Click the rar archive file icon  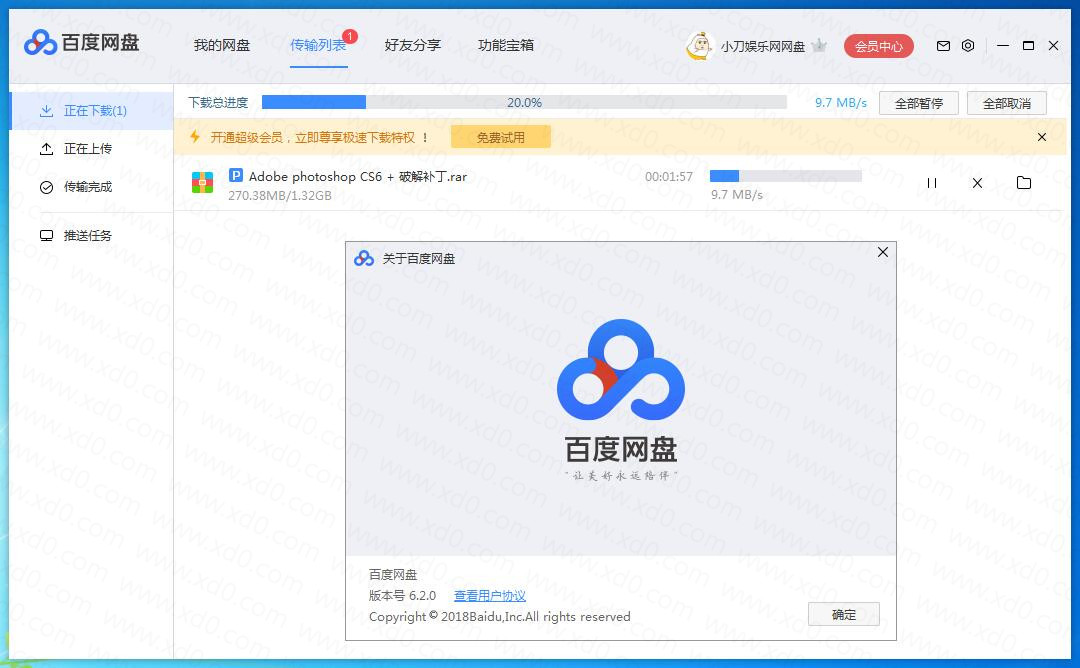pyautogui.click(x=202, y=182)
